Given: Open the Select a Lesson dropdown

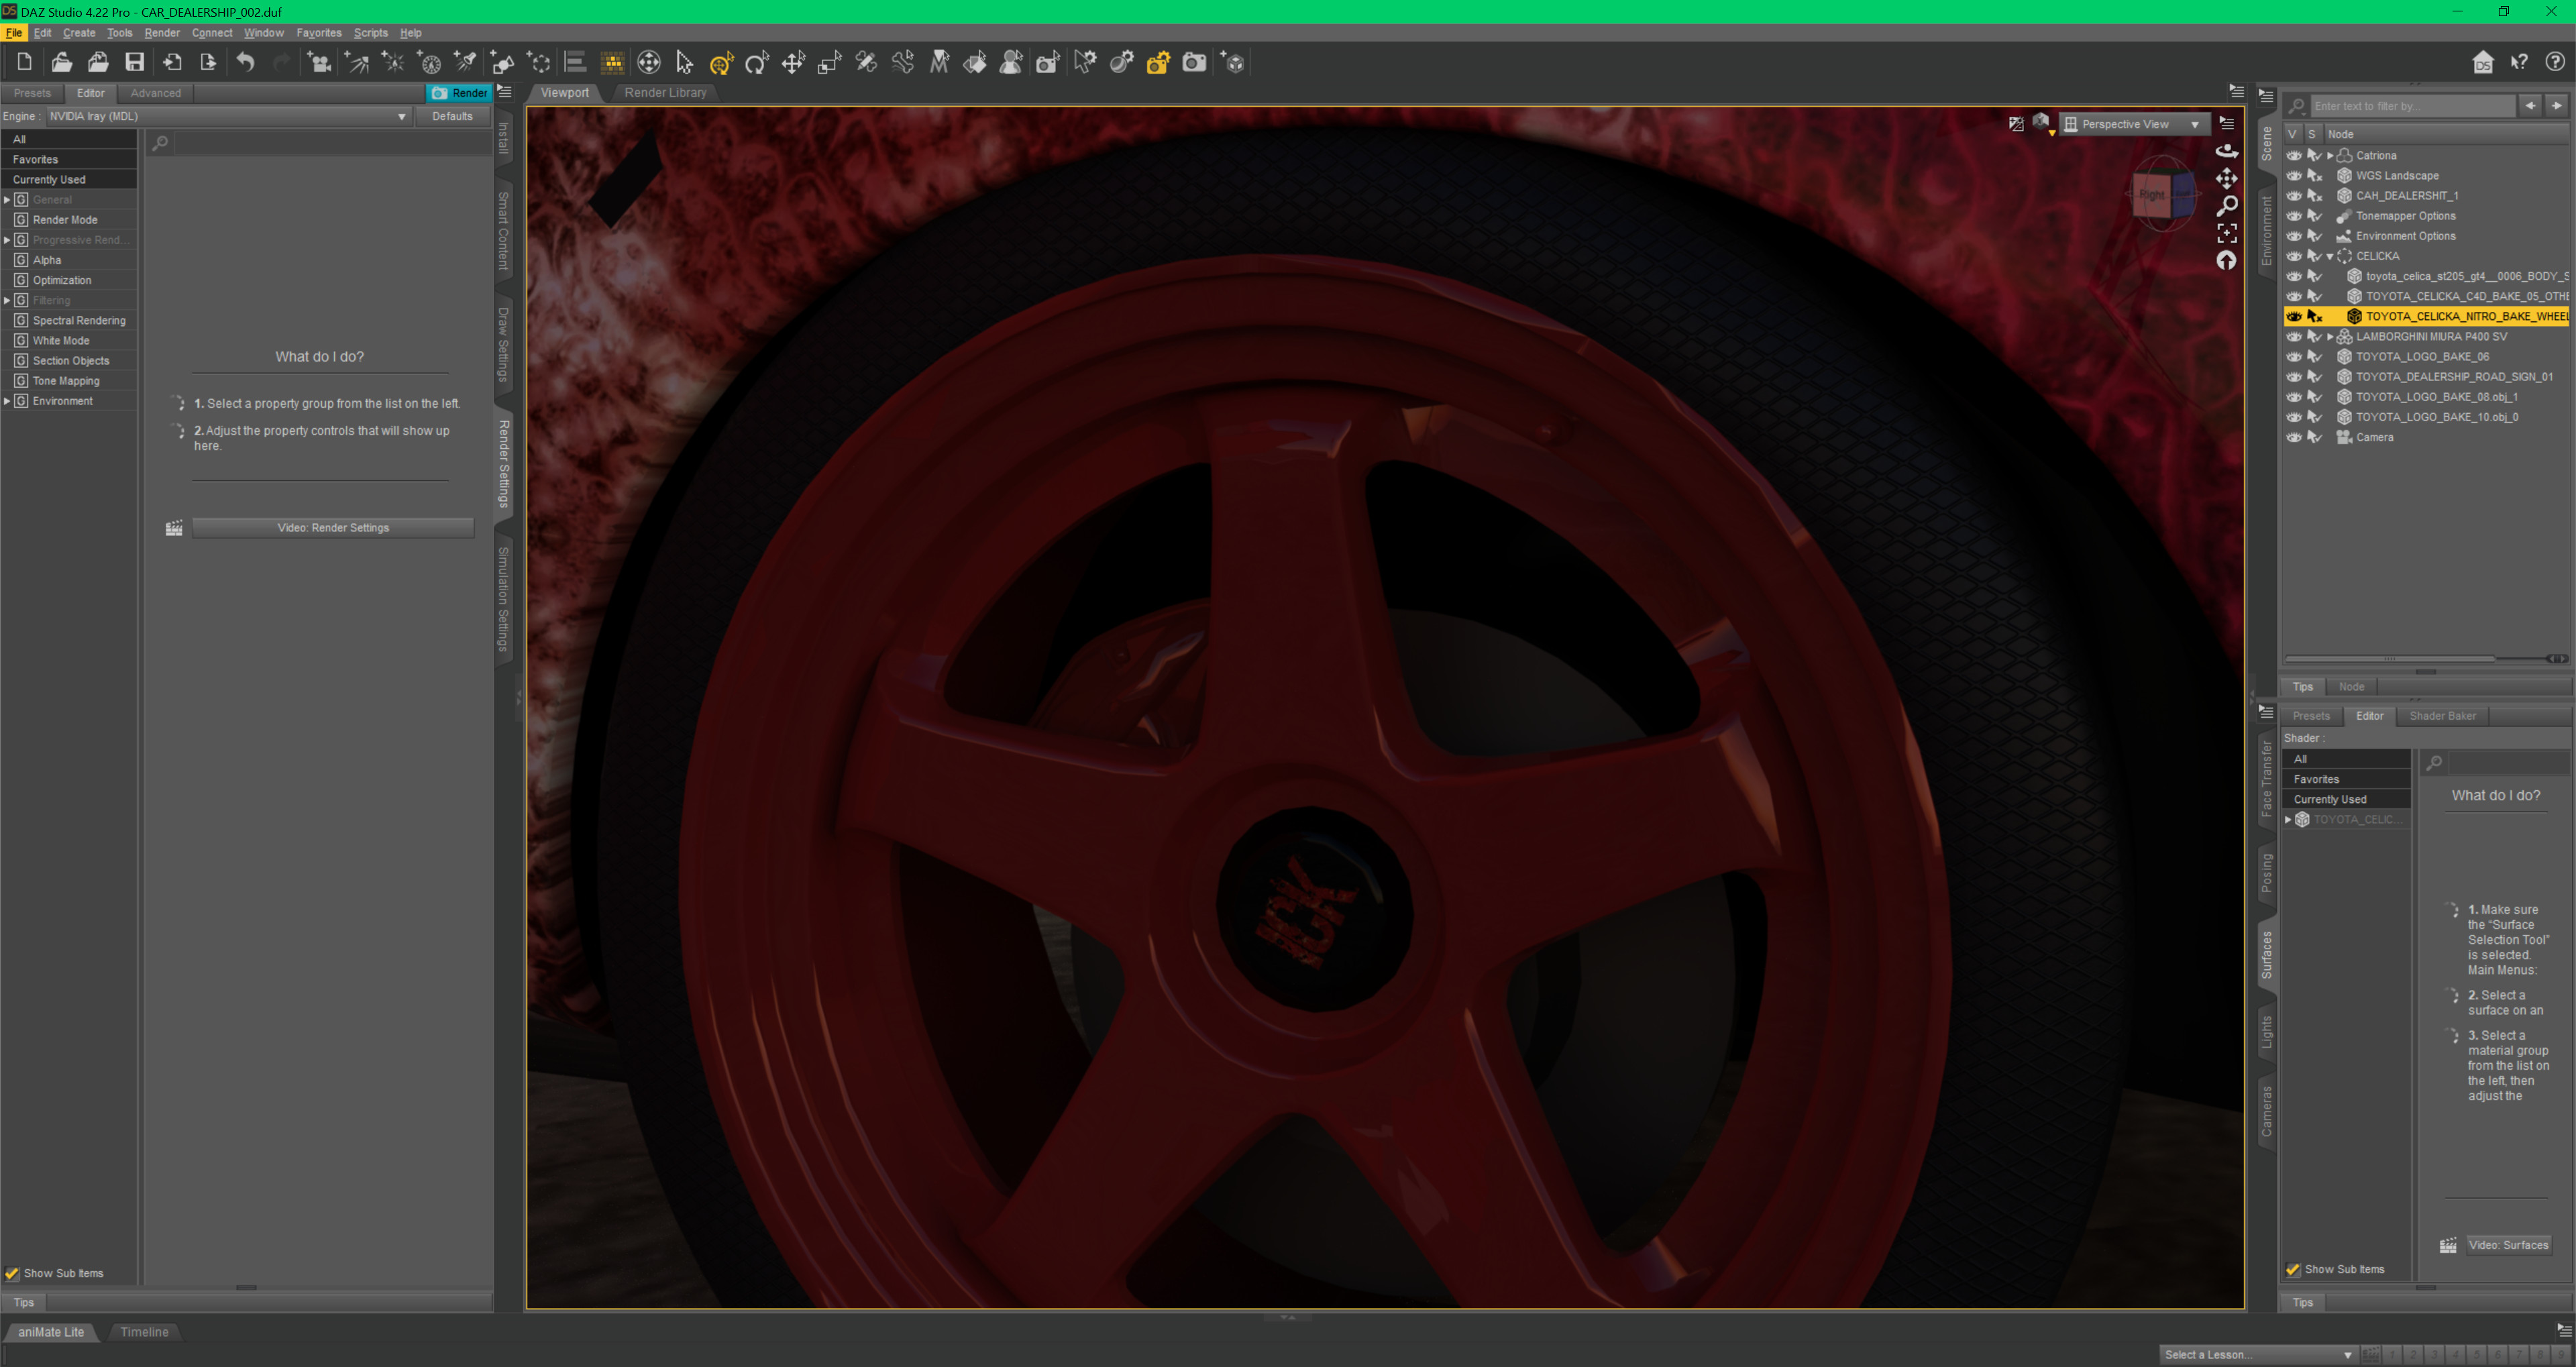Looking at the screenshot, I should [x=2257, y=1354].
